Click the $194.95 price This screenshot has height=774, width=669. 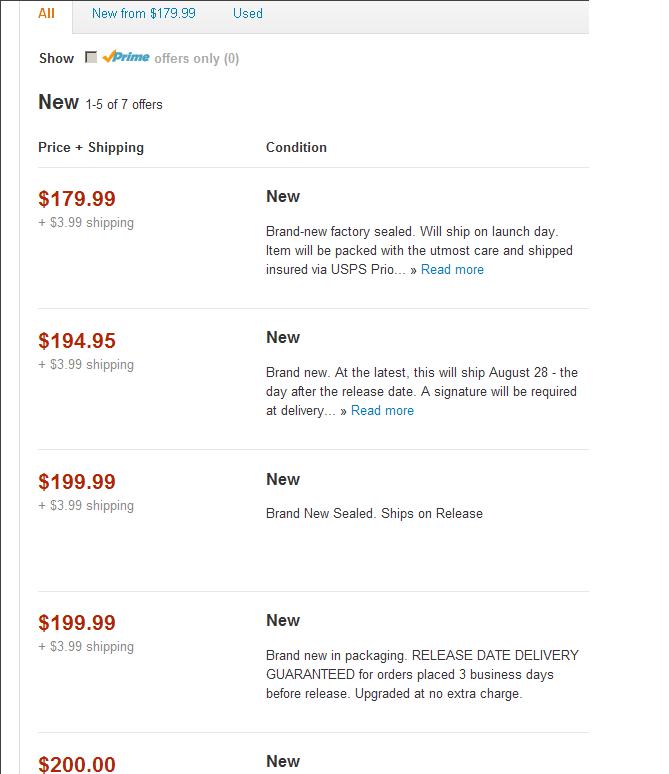pyautogui.click(x=77, y=341)
